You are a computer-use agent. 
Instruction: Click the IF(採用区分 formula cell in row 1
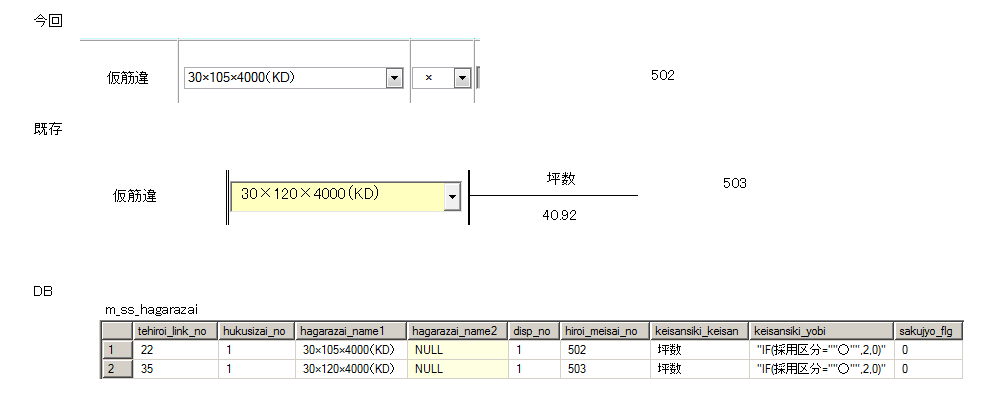point(822,350)
